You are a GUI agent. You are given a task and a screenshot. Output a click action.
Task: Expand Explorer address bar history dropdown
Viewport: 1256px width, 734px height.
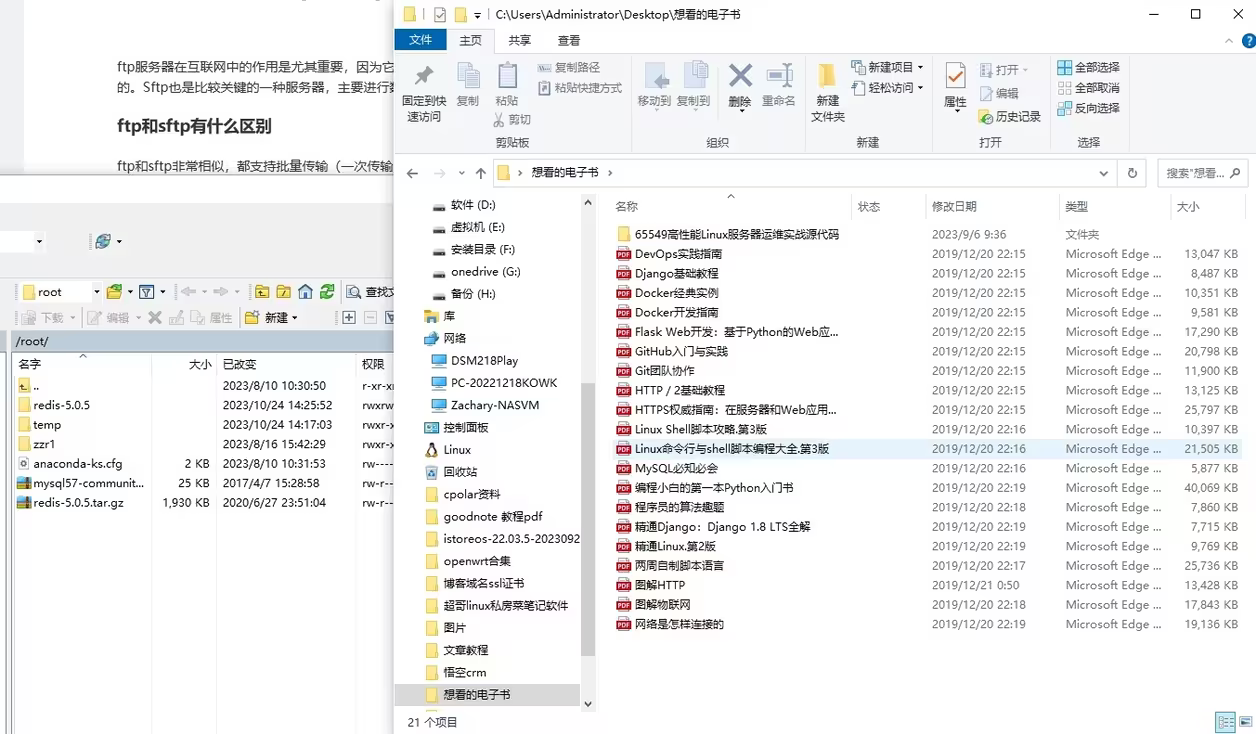pyautogui.click(x=1104, y=173)
